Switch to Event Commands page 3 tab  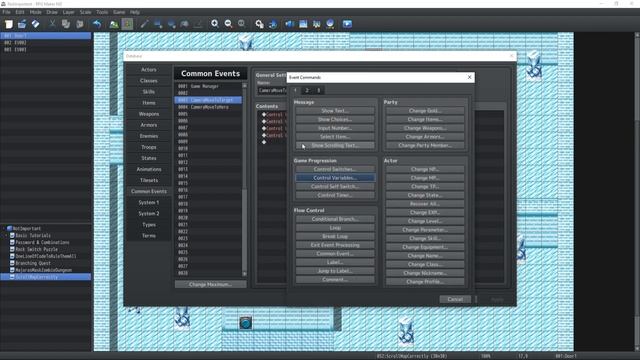pyautogui.click(x=319, y=91)
